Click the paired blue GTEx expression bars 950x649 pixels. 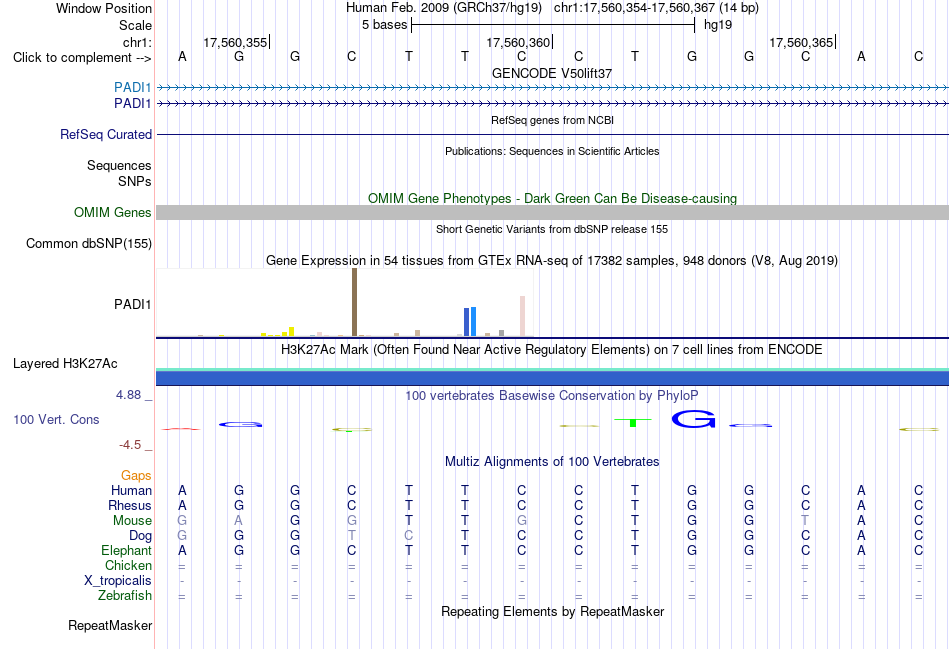(x=470, y=321)
